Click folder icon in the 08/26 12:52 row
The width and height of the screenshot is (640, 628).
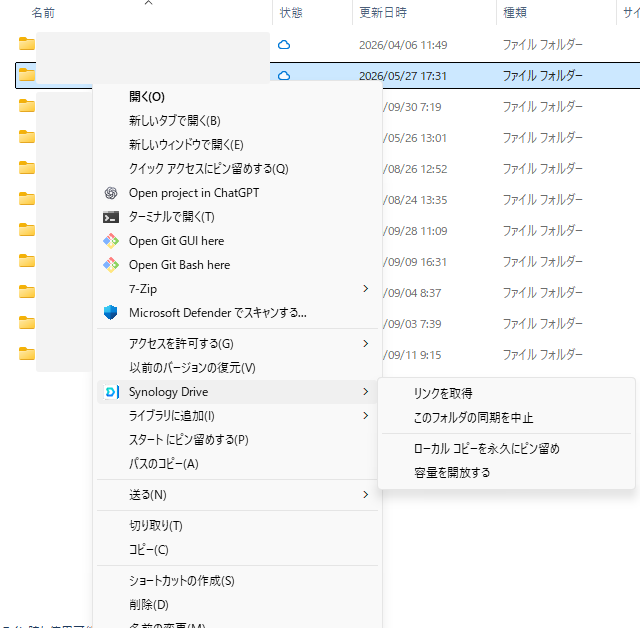pos(27,168)
